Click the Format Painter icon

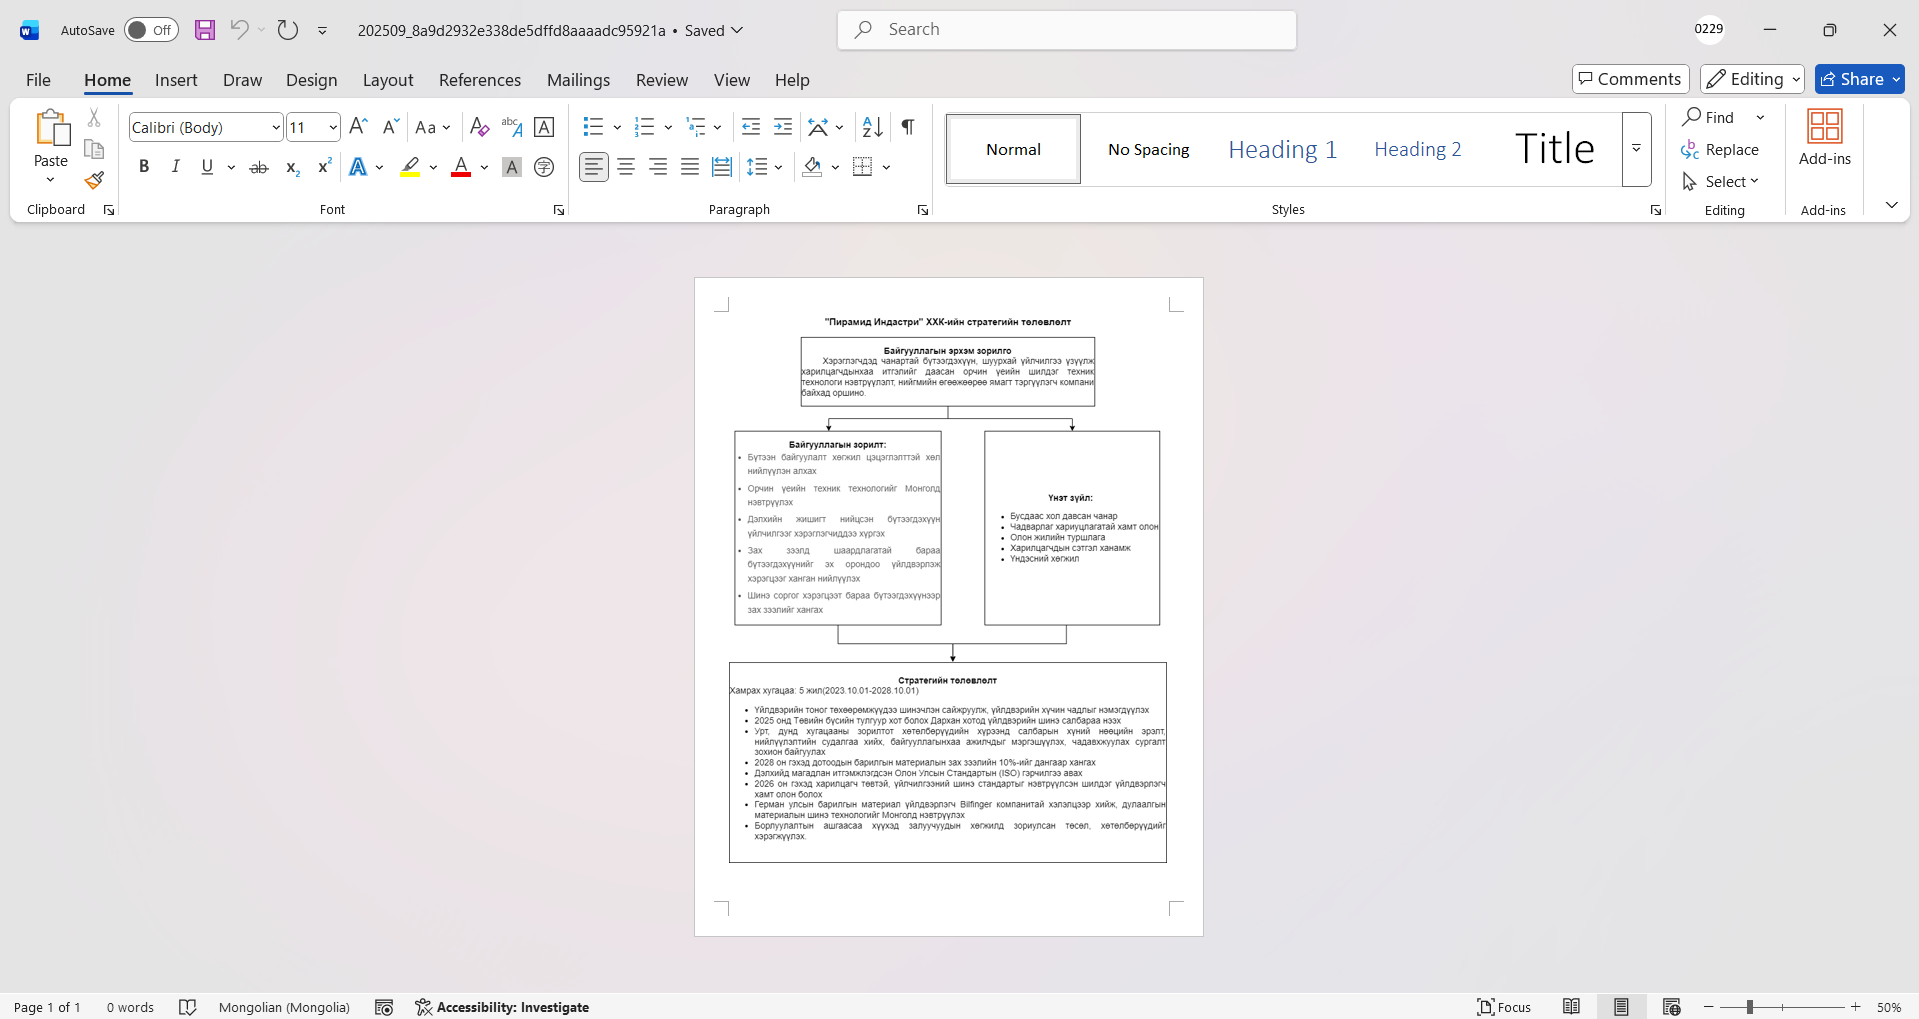(x=94, y=181)
